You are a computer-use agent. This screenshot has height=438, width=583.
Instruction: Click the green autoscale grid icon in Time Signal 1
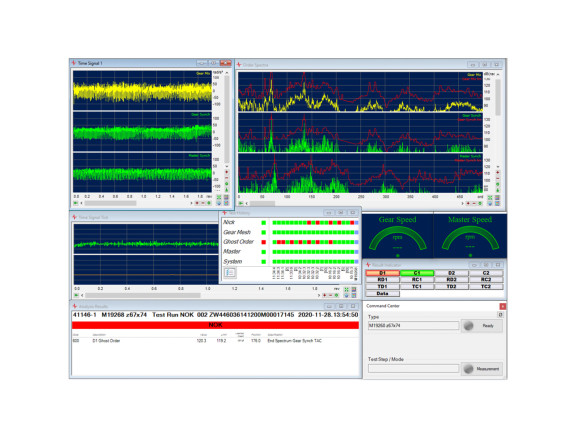tap(219, 197)
